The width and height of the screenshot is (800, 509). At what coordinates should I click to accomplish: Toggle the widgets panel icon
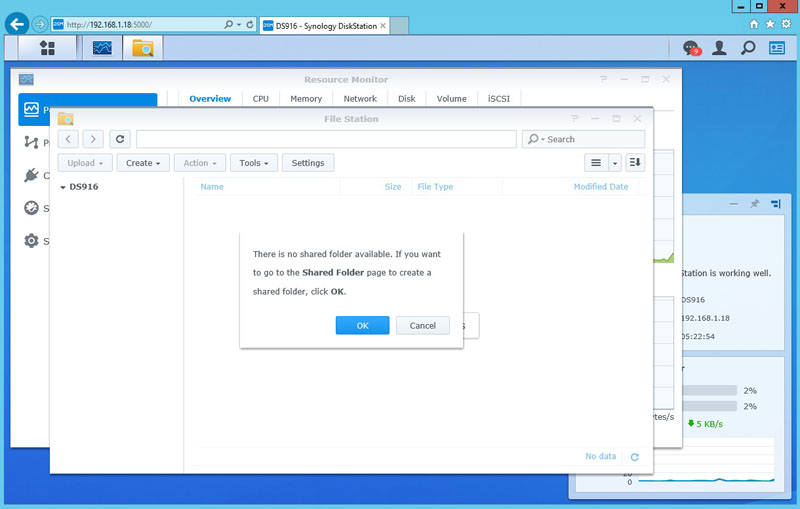(777, 48)
